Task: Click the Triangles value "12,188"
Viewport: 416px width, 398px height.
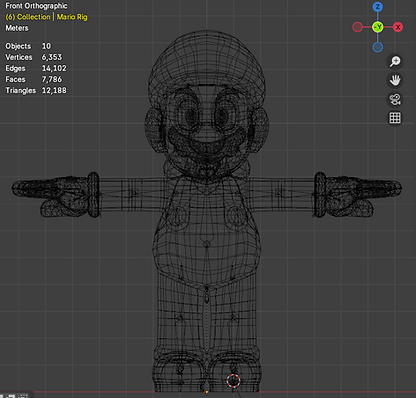Action: click(54, 90)
